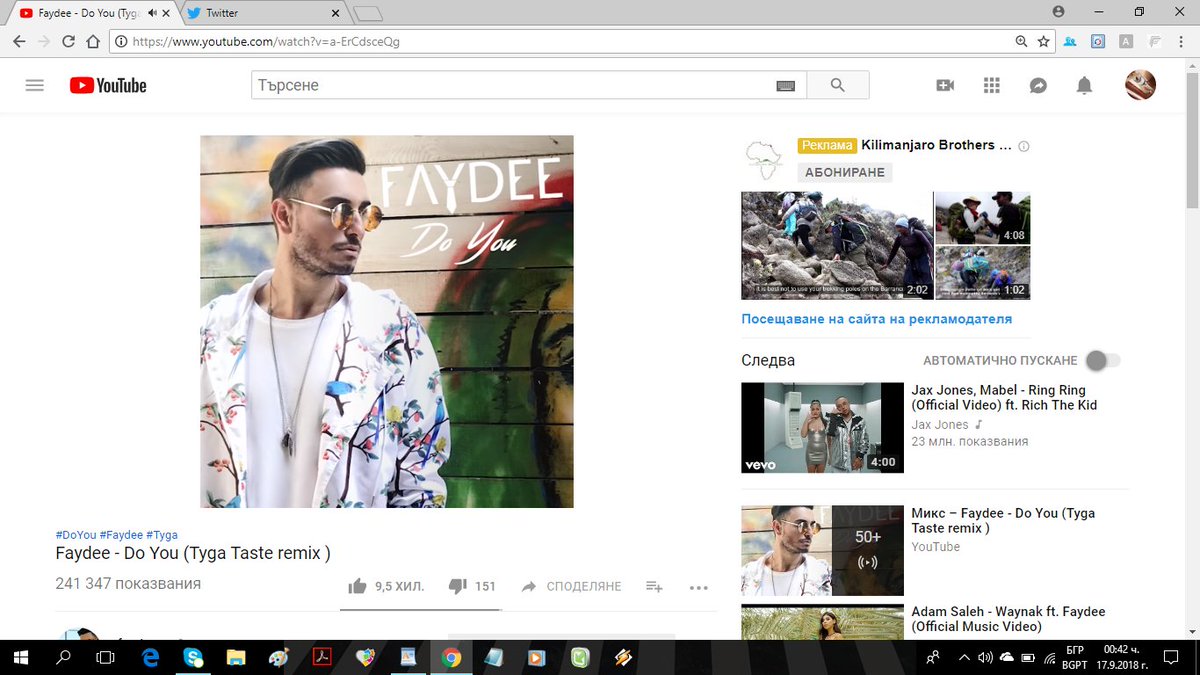This screenshot has height=675, width=1200.
Task: Click the ad info circle icon
Action: tap(1024, 146)
